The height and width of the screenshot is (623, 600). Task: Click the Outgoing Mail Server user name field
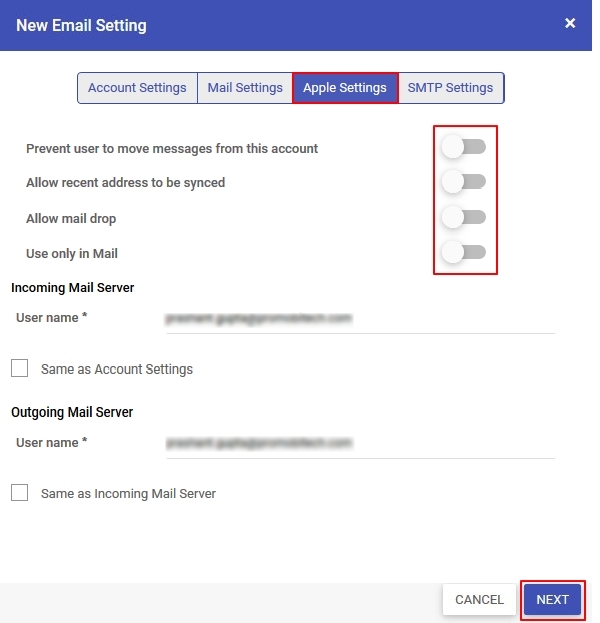point(360,443)
